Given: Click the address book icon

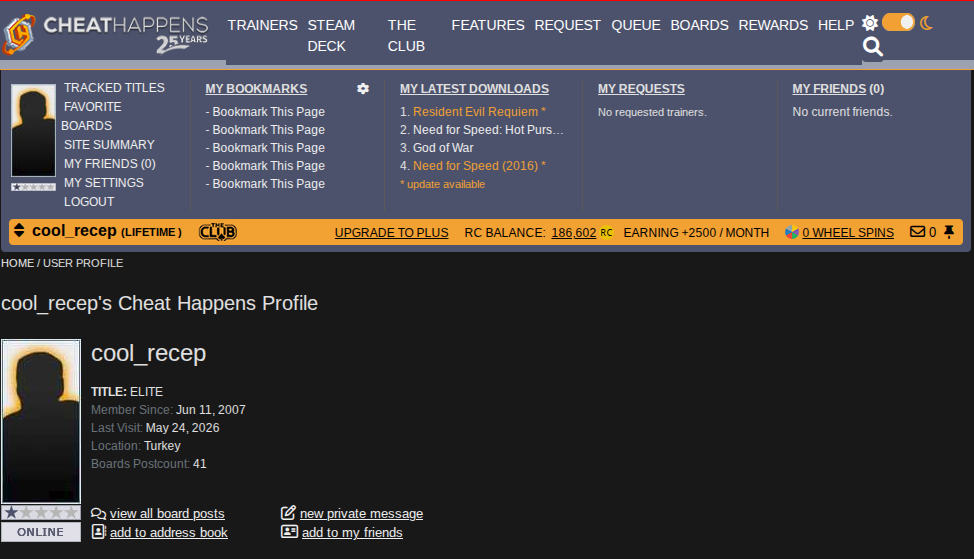Looking at the screenshot, I should coord(99,532).
